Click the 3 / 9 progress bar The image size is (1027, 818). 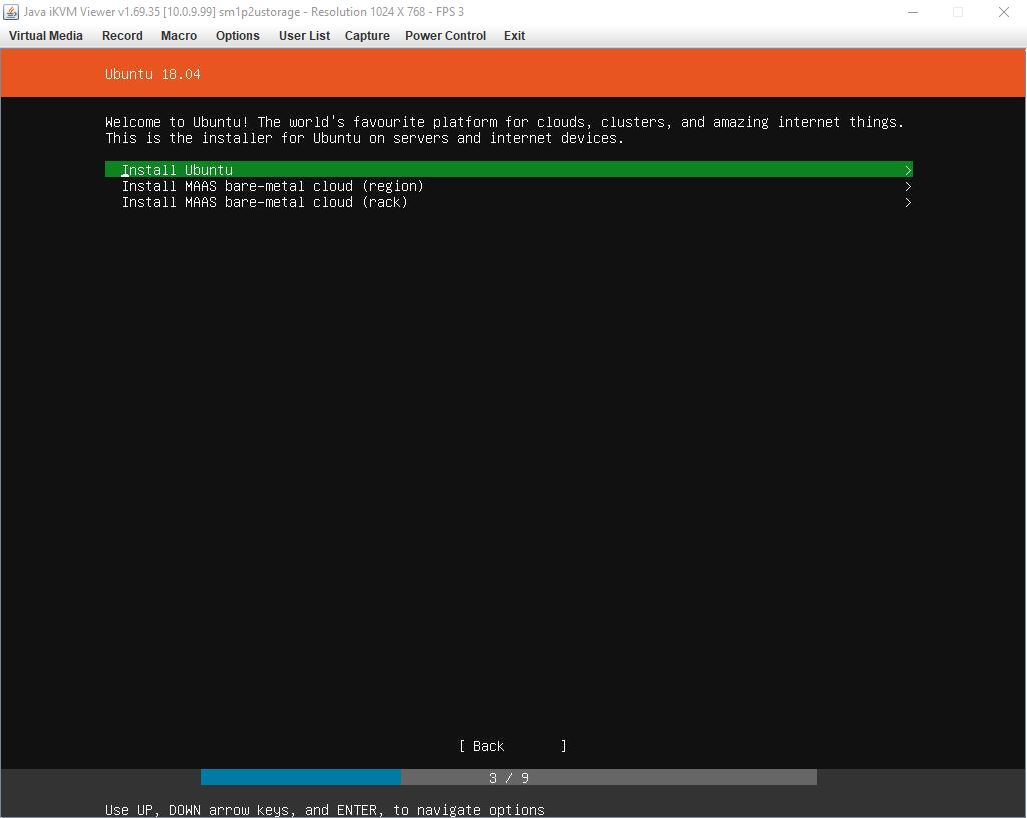(508, 777)
